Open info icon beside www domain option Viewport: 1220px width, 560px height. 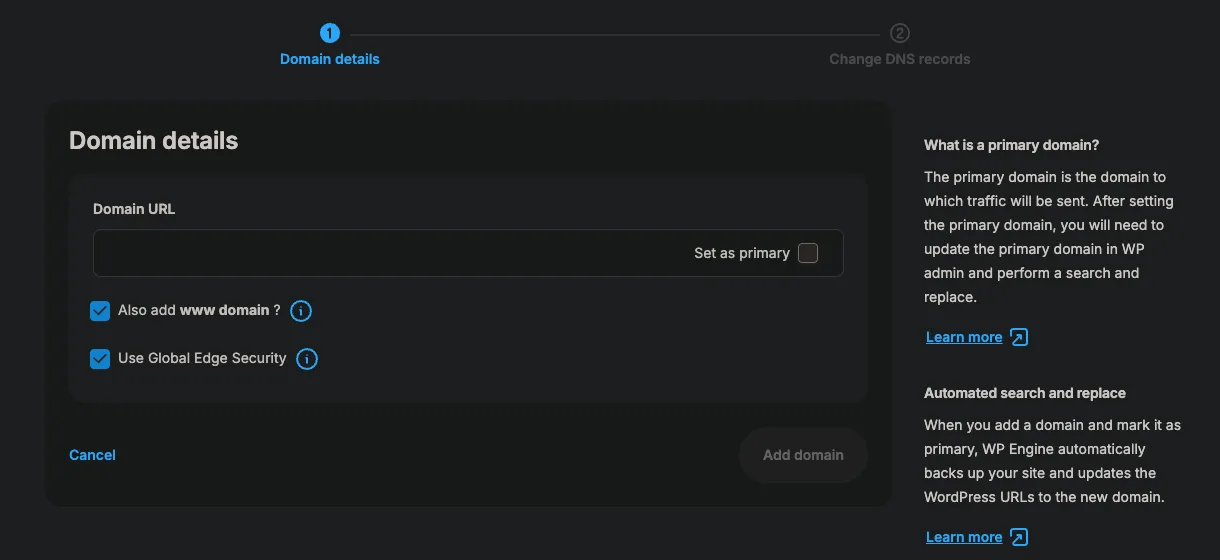point(301,311)
